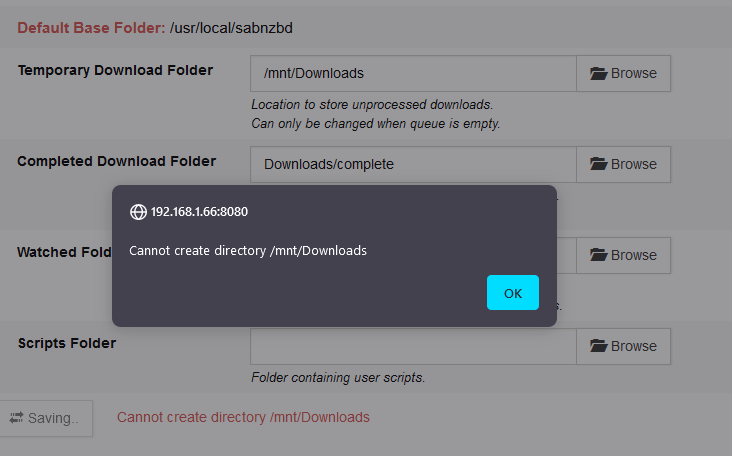
Task: Click the Scripts Folder input field
Action: (x=413, y=346)
